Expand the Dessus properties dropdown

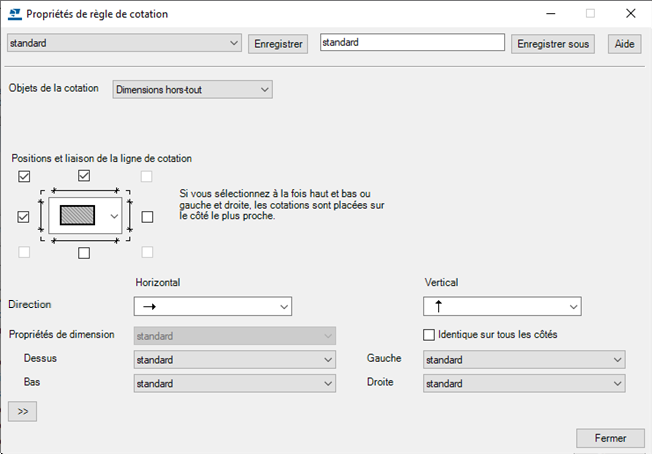234,360
